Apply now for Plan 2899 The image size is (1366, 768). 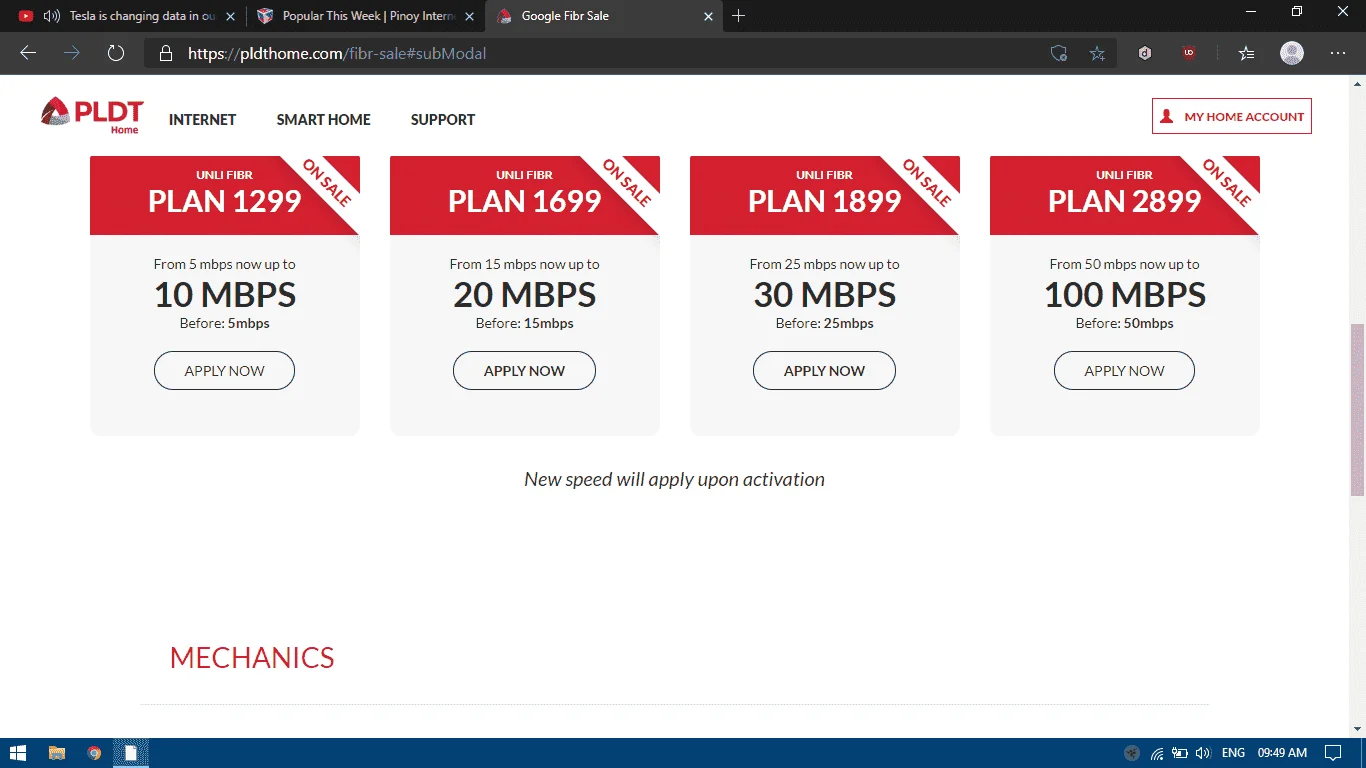[1124, 371]
